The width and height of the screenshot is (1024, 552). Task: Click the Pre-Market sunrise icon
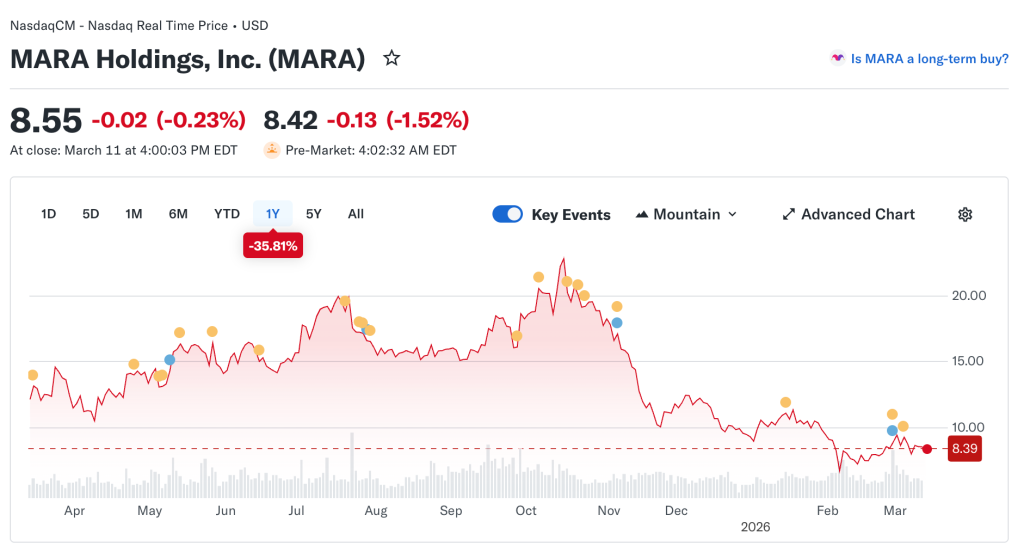pyautogui.click(x=272, y=150)
